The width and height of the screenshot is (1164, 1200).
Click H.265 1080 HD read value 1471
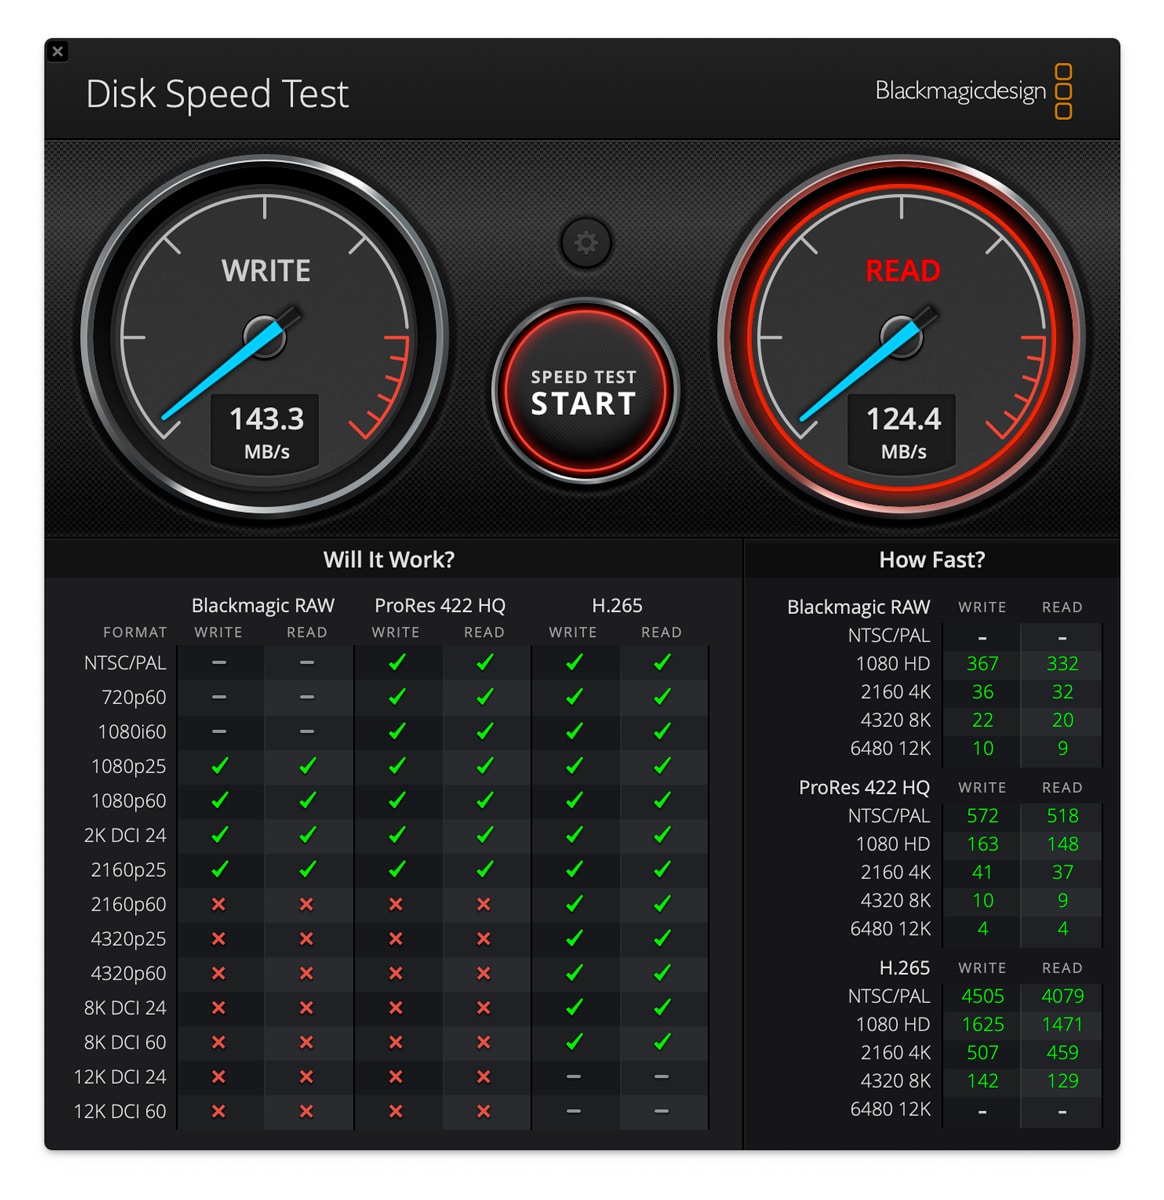(1062, 1024)
